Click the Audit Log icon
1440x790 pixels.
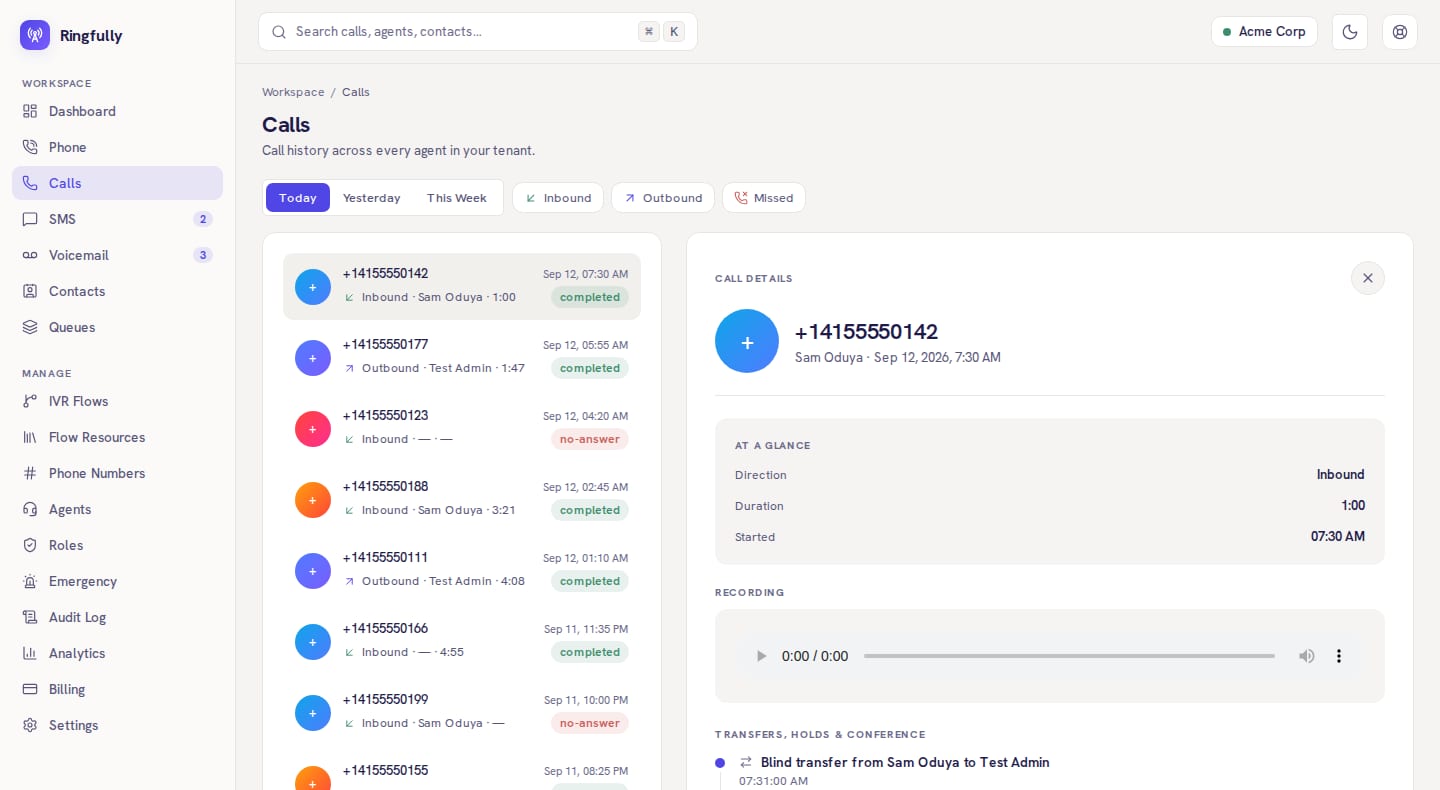click(30, 617)
